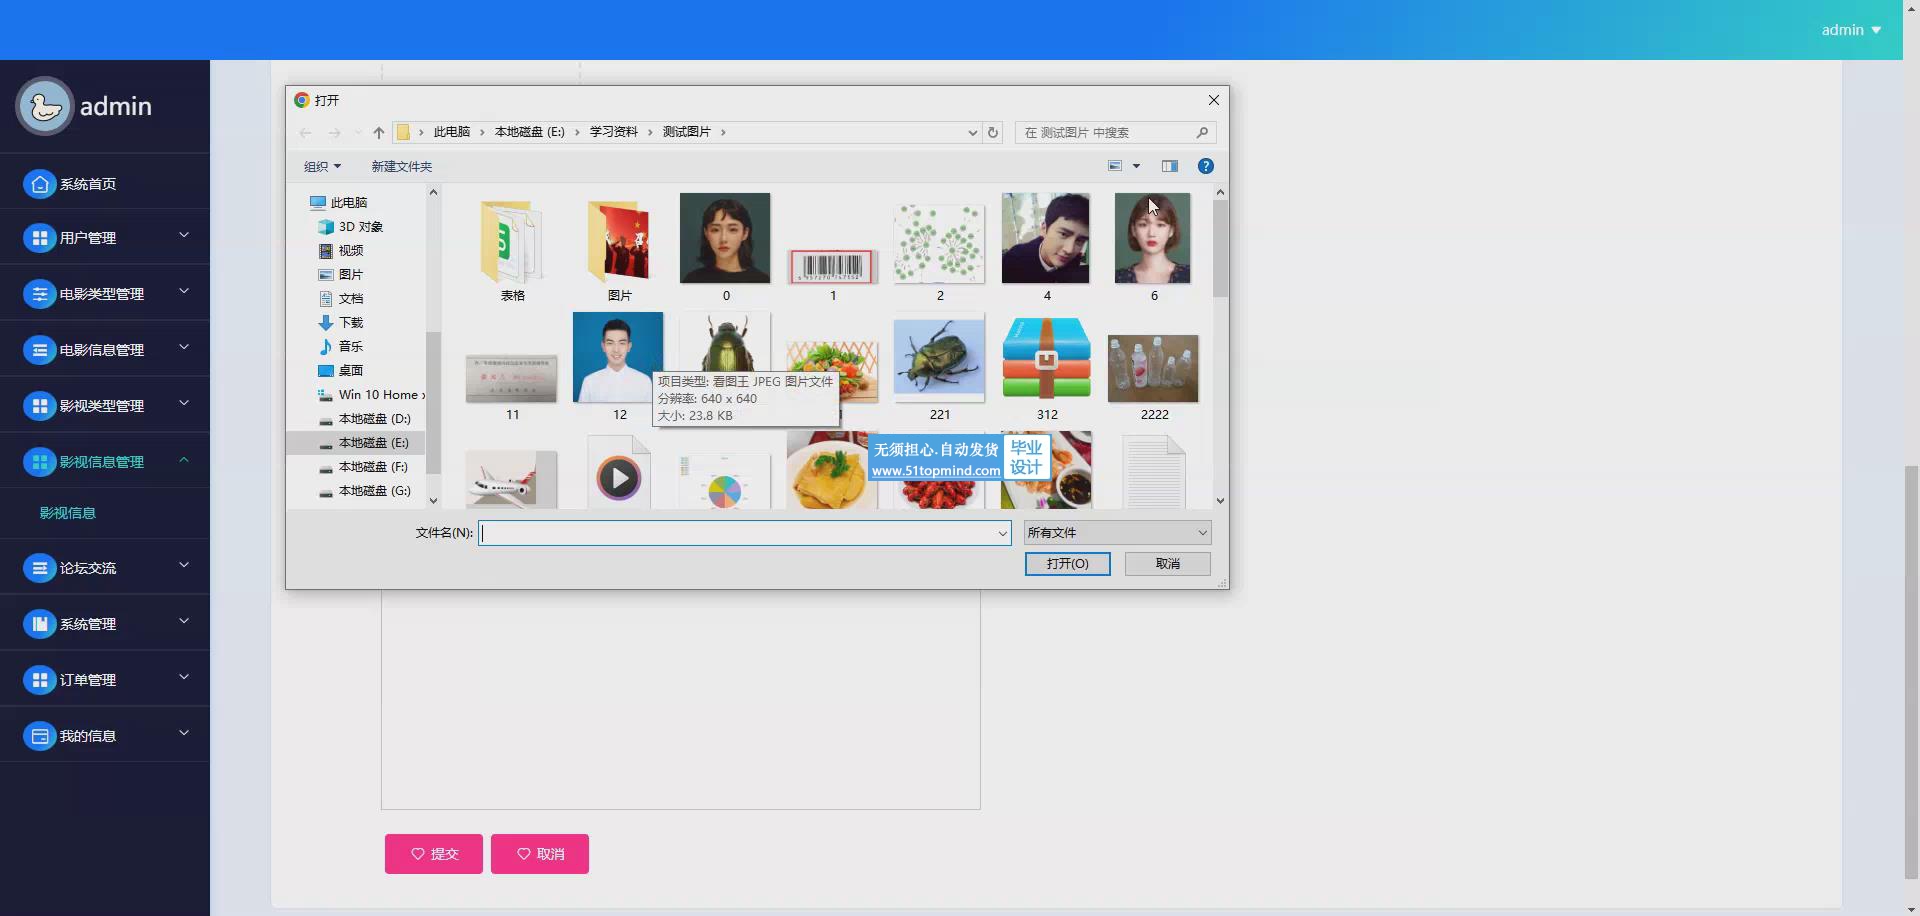Click the admin duck avatar in sidebar
Viewport: 1920px width, 916px height.
(44, 106)
